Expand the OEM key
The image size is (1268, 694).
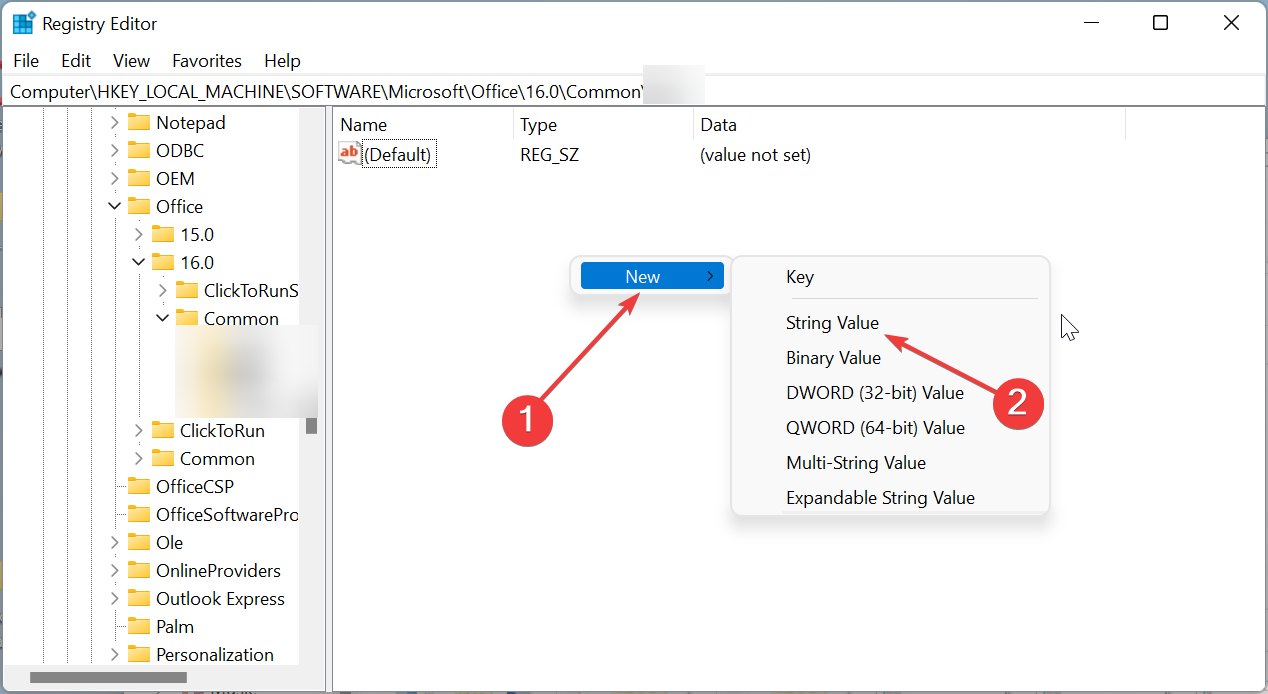coord(114,178)
